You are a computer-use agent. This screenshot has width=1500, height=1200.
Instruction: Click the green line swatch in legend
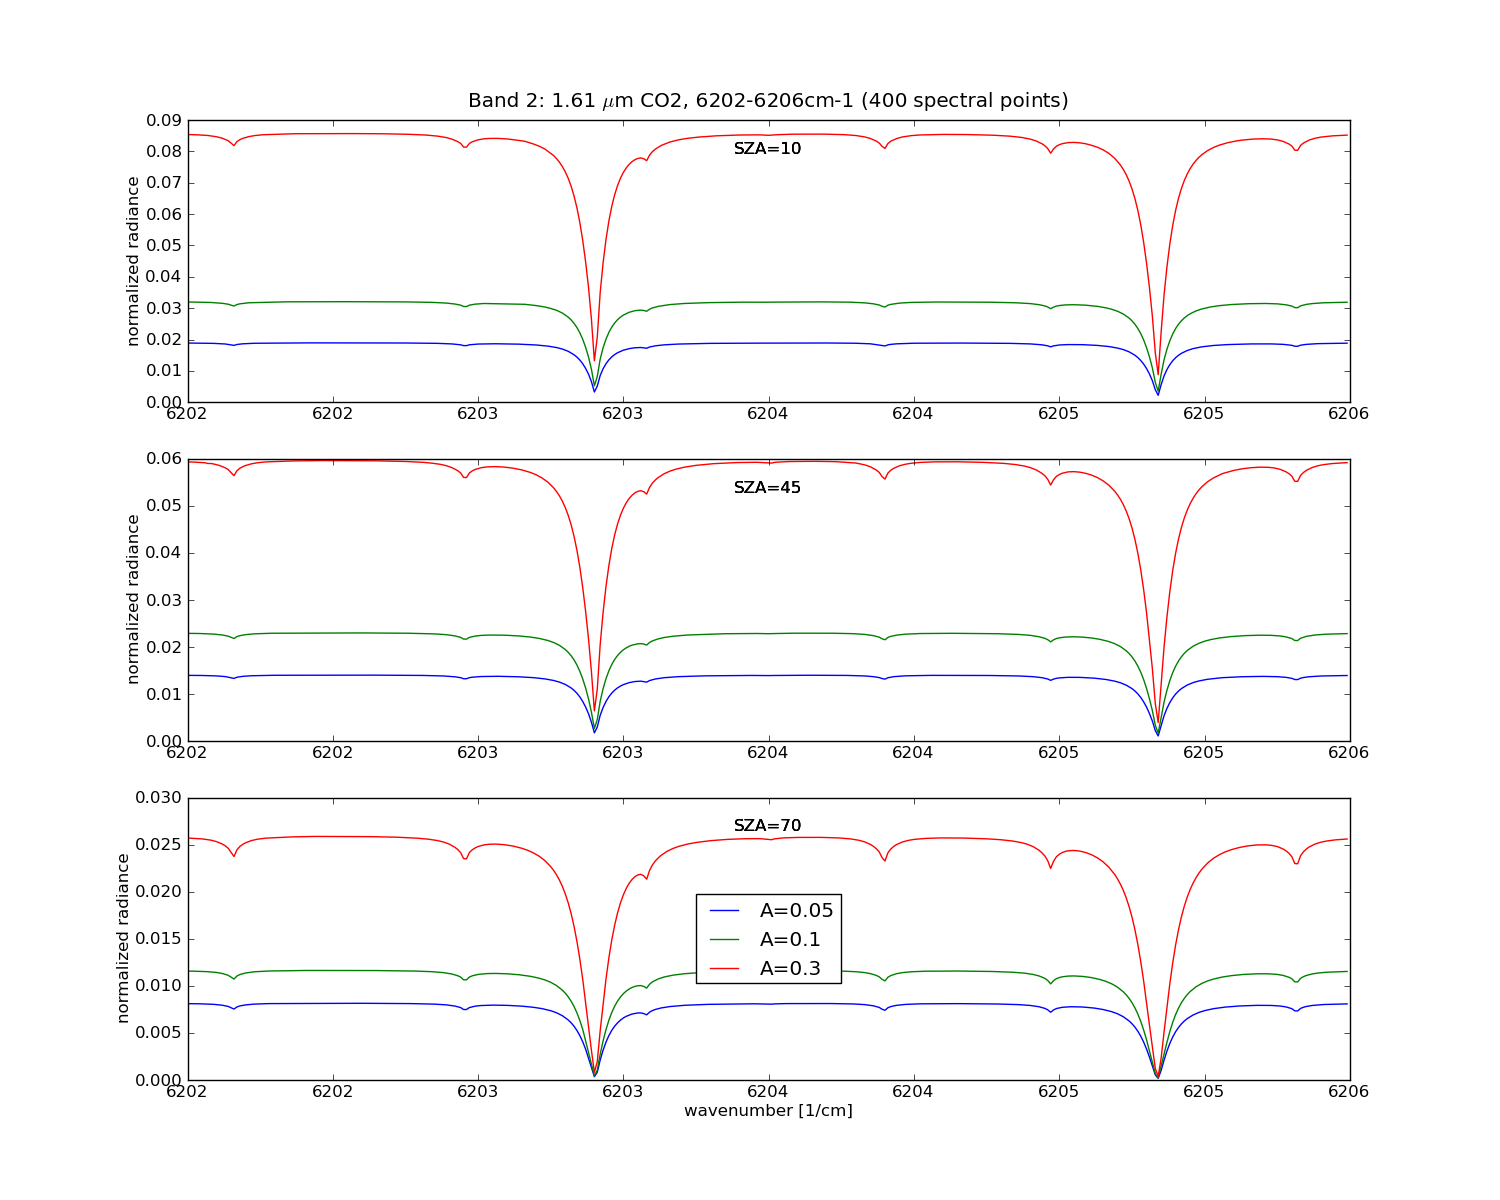tap(724, 940)
